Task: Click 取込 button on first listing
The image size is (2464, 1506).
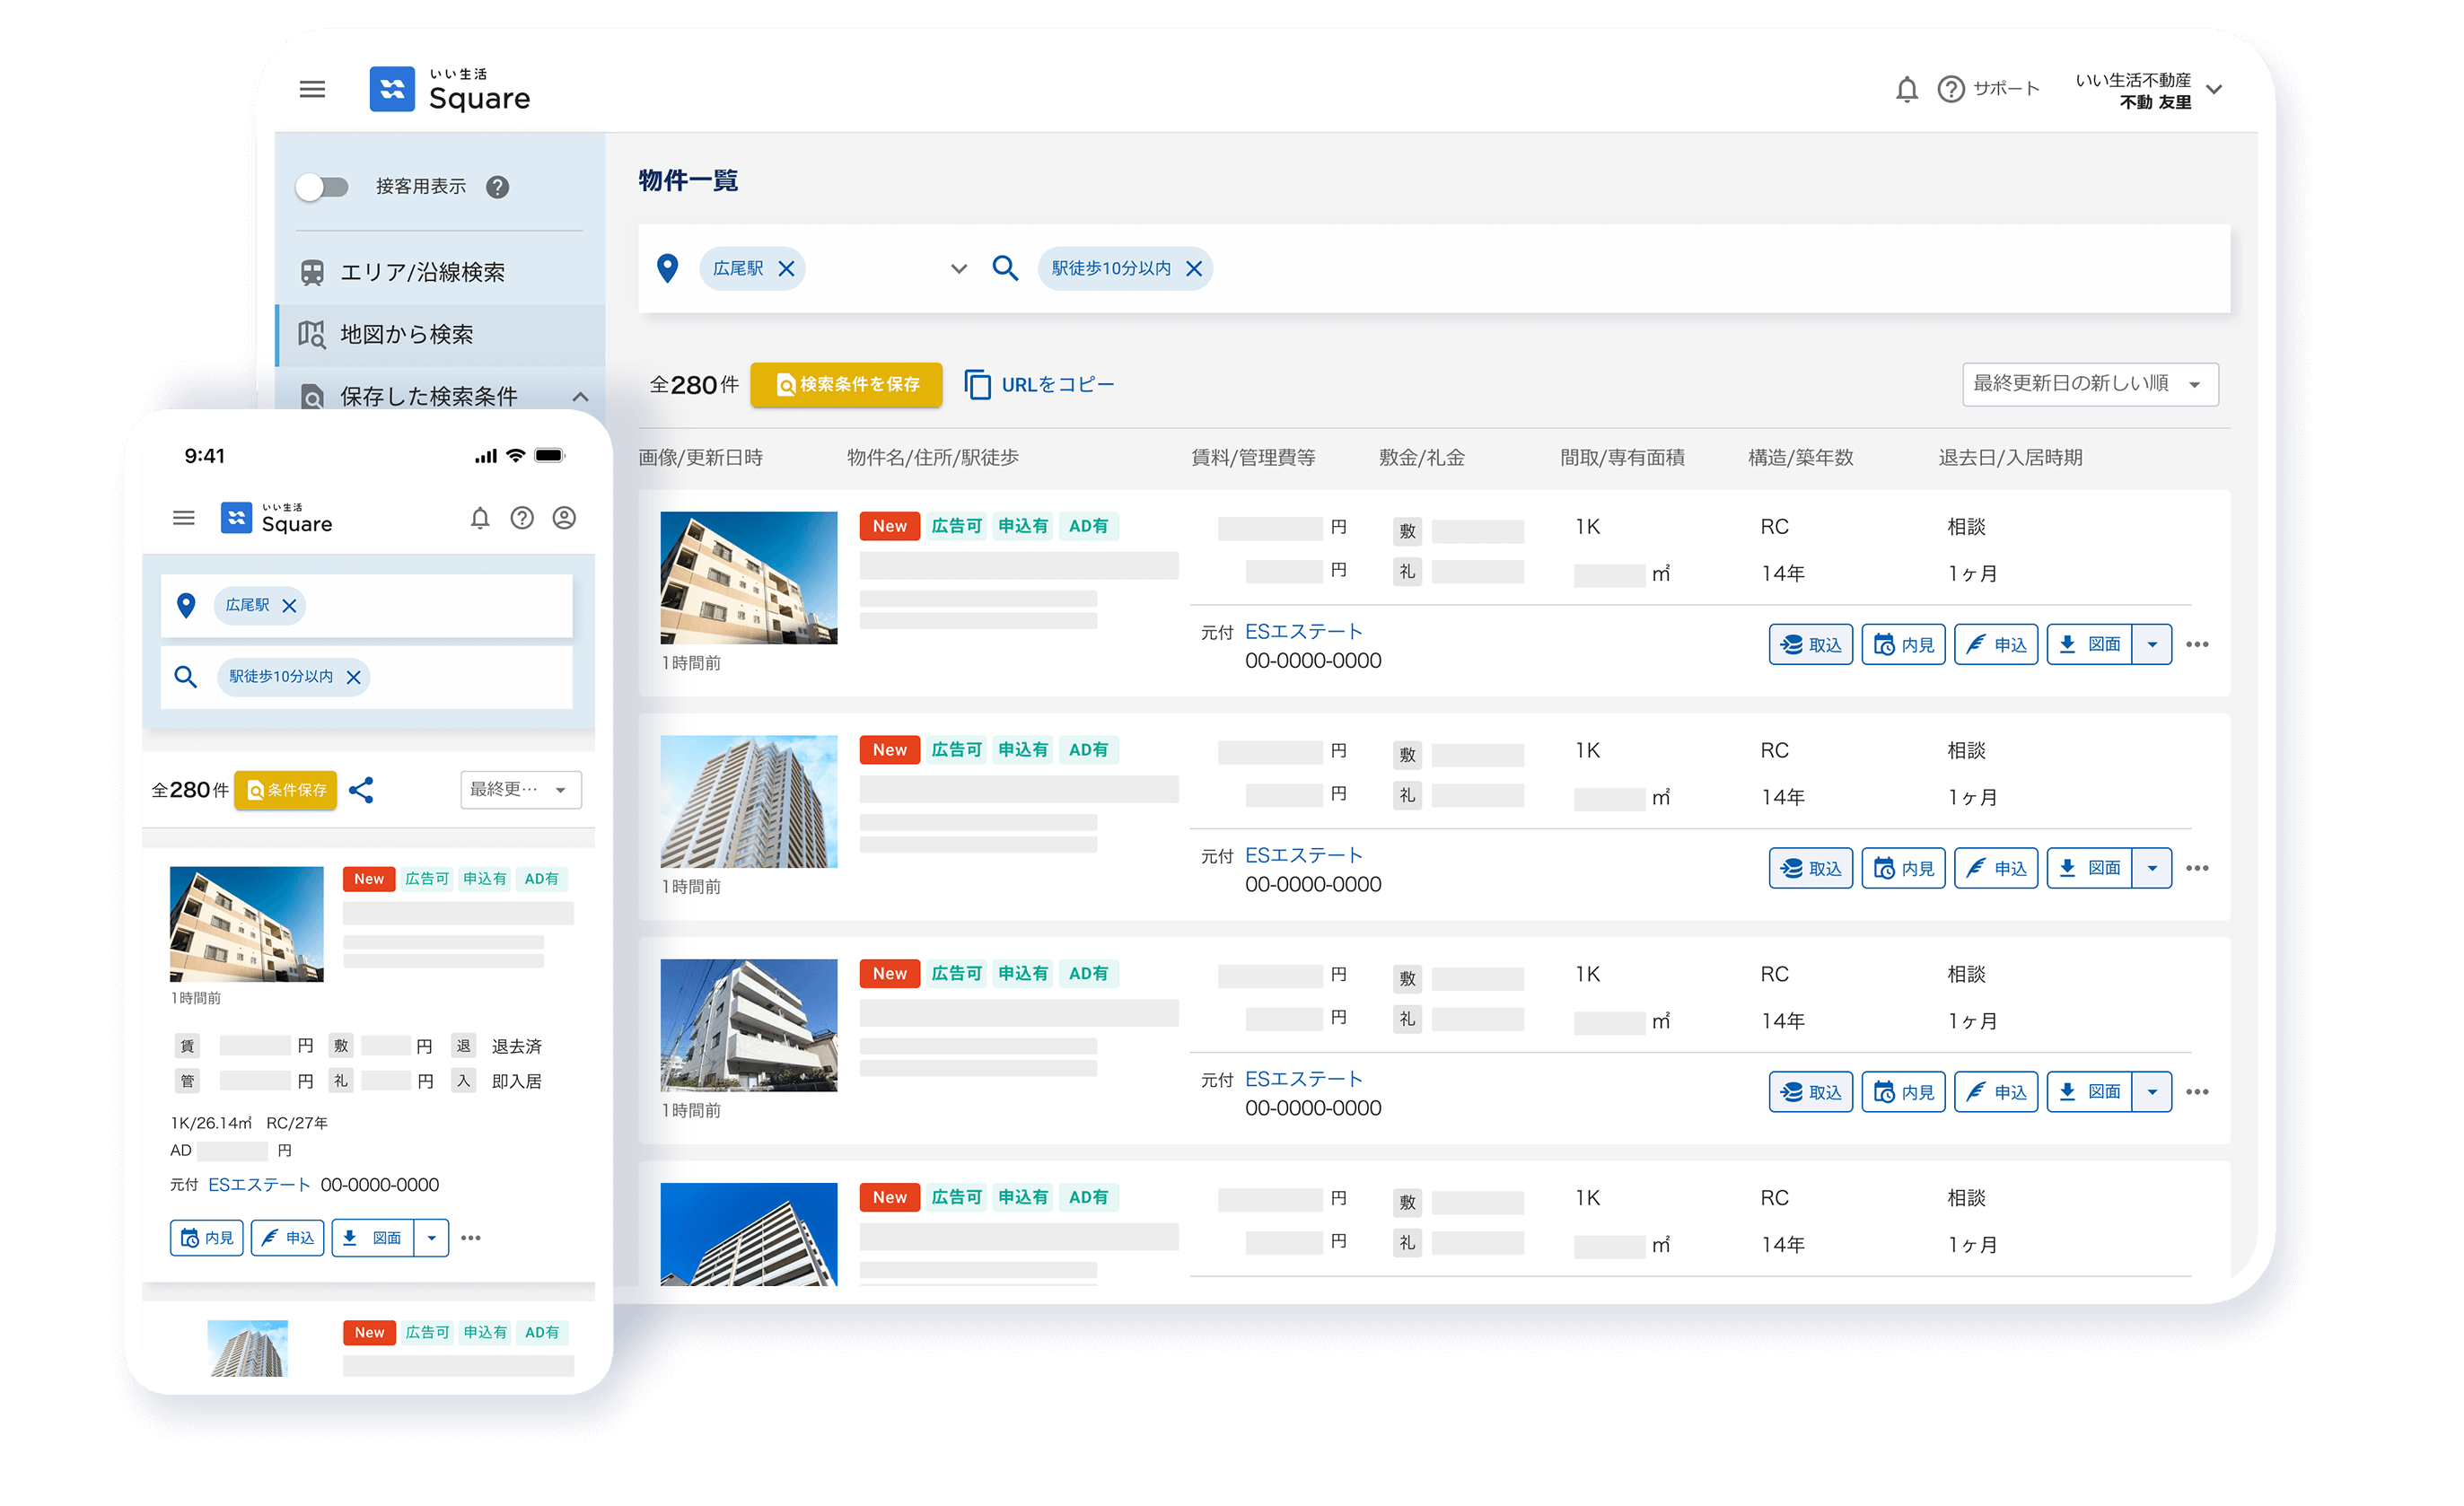Action: tap(1810, 645)
